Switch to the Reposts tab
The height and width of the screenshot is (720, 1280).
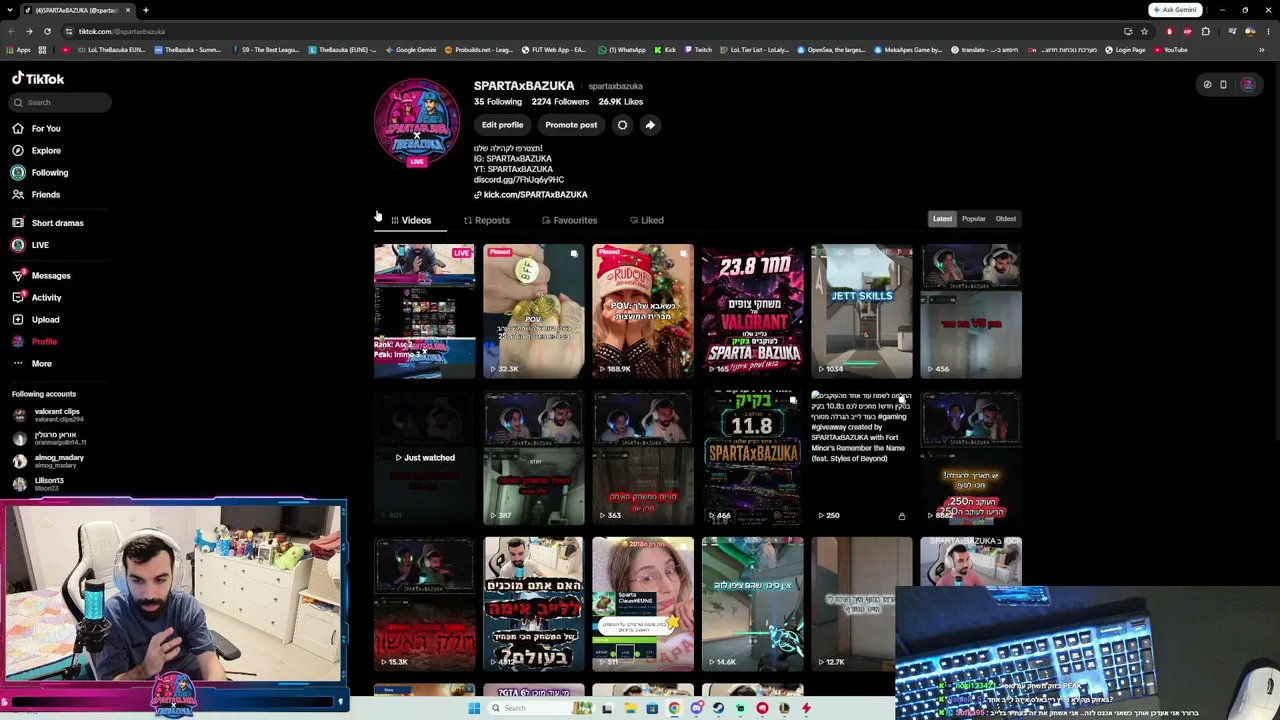[x=487, y=220]
